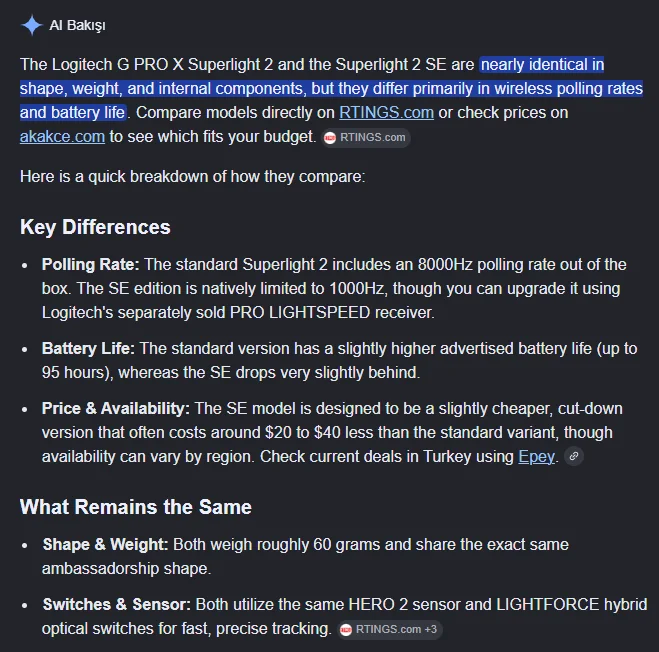Click the chain link icon after Epey
659x652 pixels.
pyautogui.click(x=574, y=456)
